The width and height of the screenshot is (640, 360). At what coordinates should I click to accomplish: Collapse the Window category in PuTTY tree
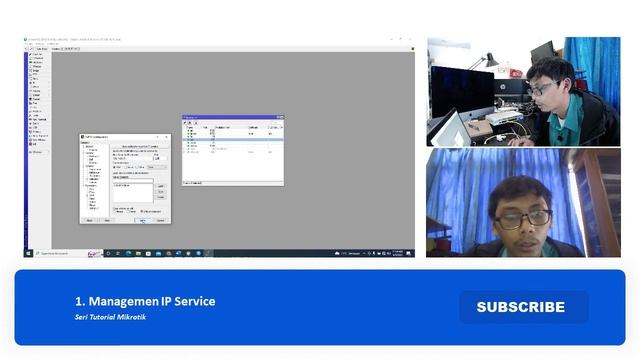(x=83, y=166)
